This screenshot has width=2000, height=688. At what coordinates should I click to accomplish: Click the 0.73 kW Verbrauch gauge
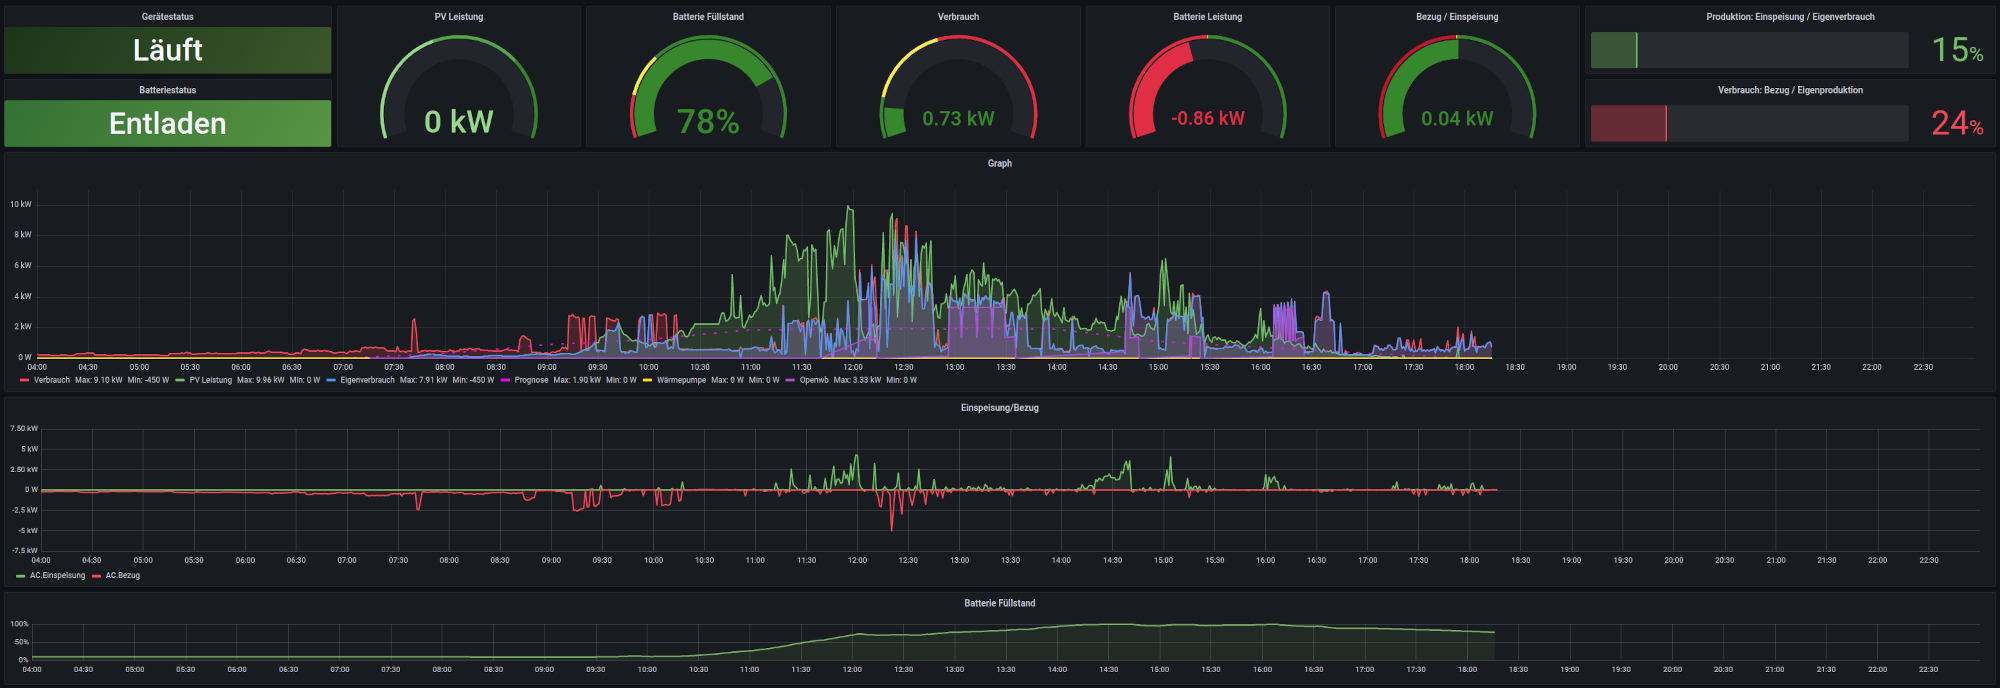958,95
